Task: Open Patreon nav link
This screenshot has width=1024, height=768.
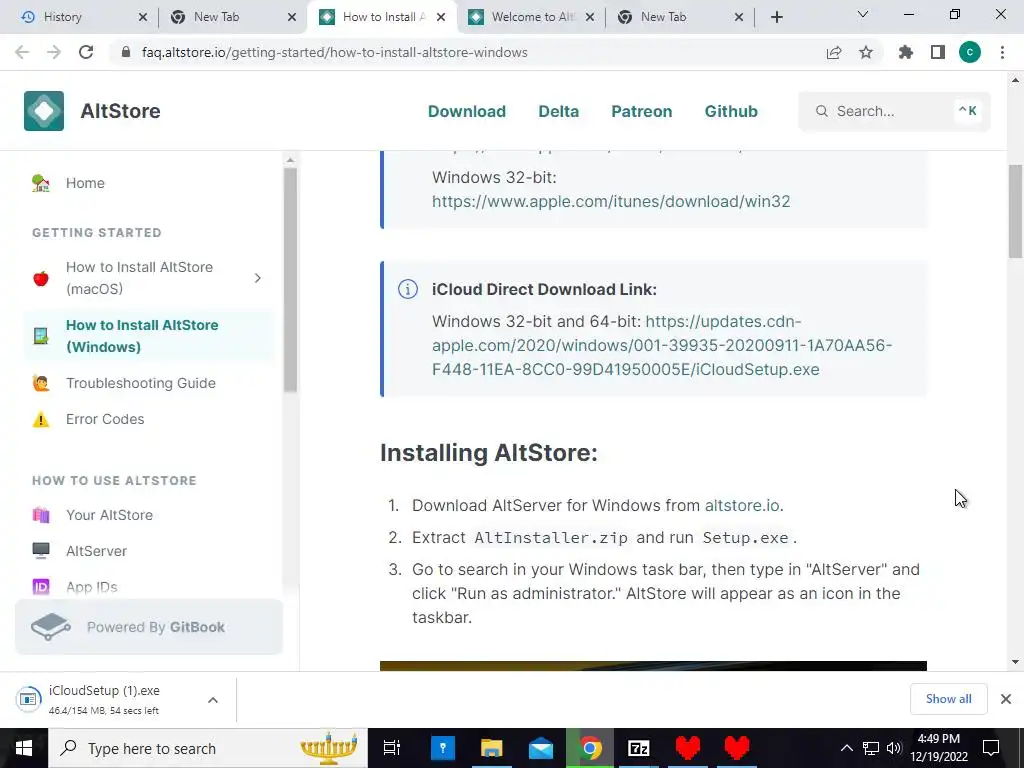Action: (x=641, y=111)
